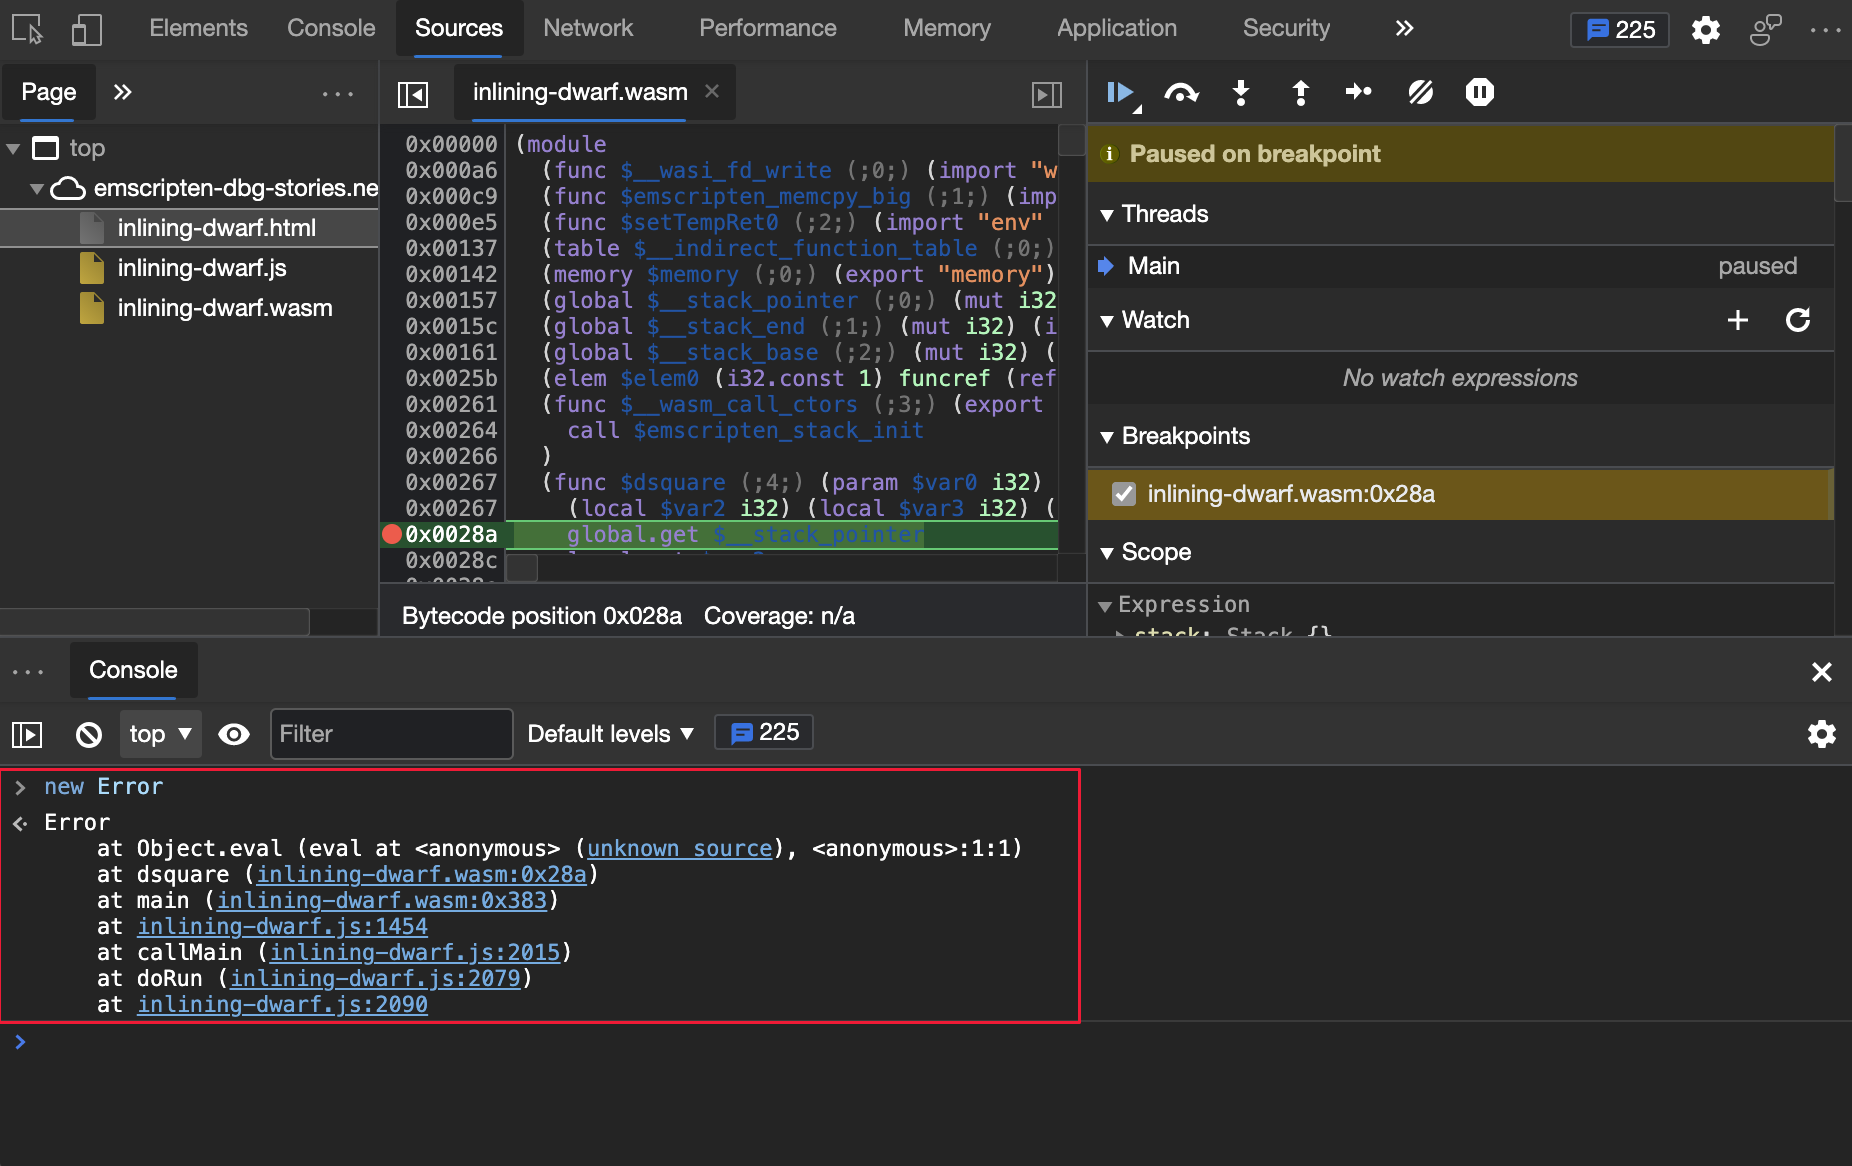Create a live expression with the eye icon

click(x=234, y=734)
